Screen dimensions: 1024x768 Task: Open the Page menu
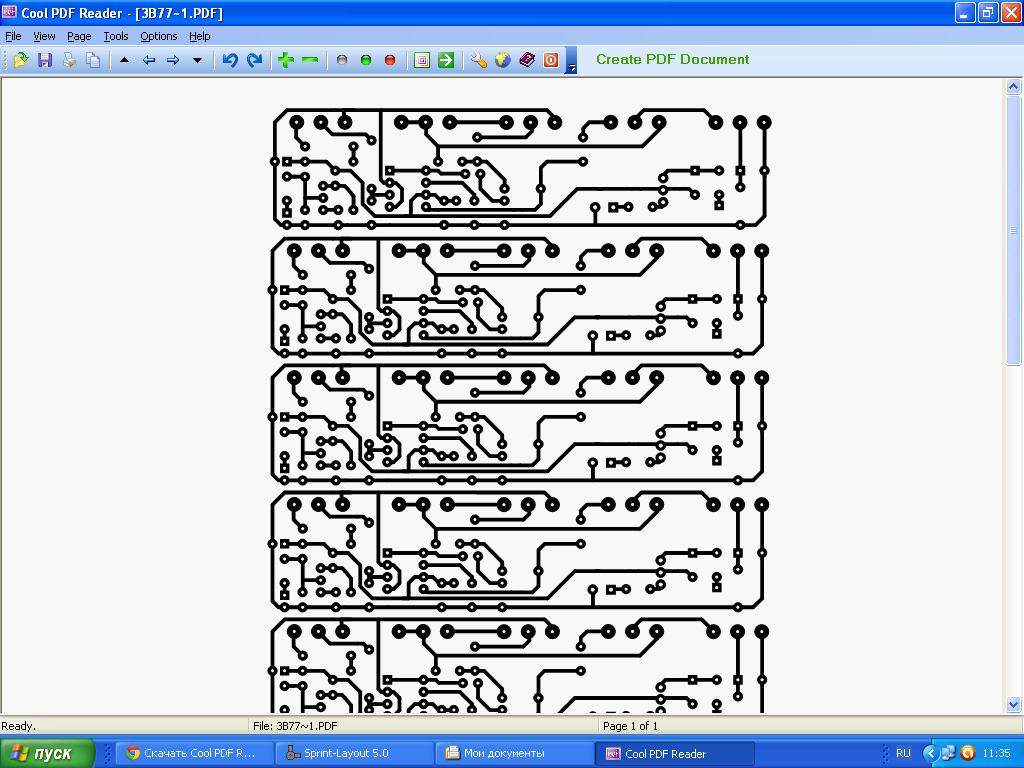pyautogui.click(x=79, y=37)
